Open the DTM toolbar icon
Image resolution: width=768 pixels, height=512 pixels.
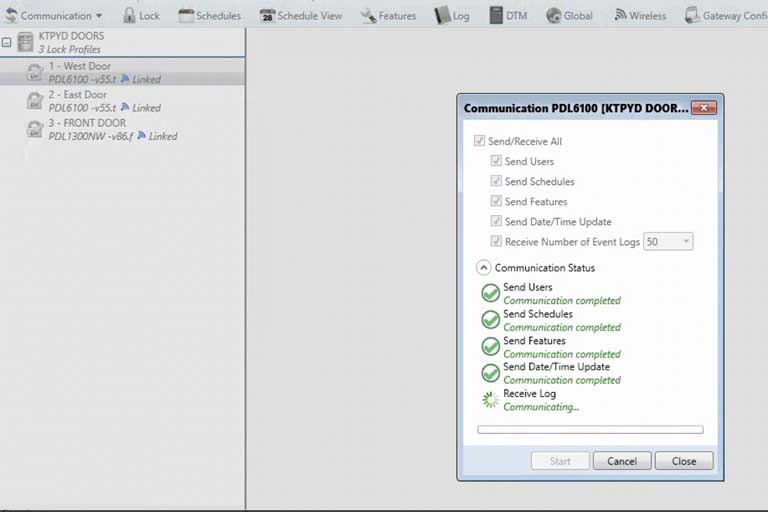click(496, 15)
